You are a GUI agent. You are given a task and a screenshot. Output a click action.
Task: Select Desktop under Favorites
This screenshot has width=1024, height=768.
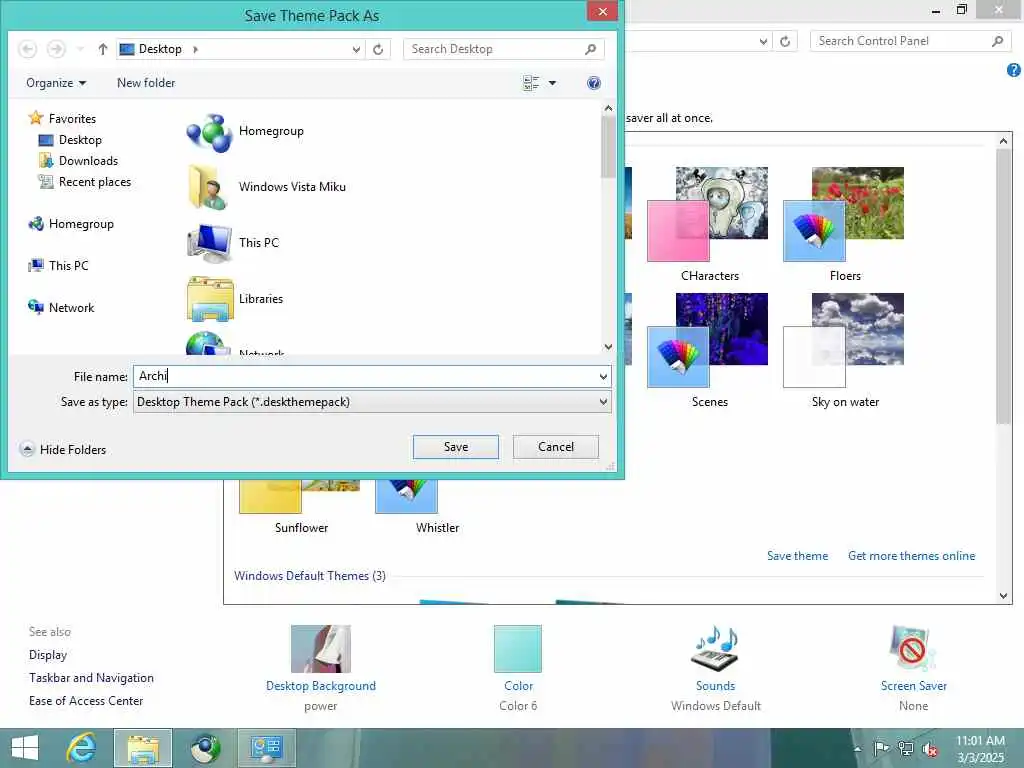click(x=70, y=140)
